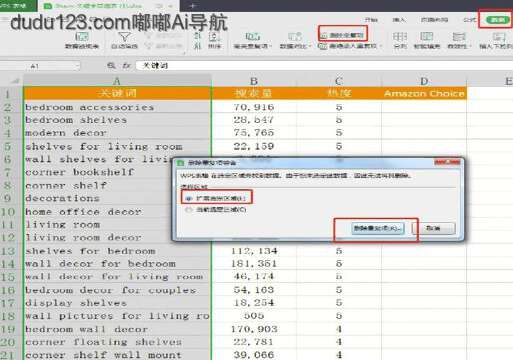This screenshot has height=360, width=513.
Task: Switch to the Data (数据) ribbon tab
Action: (498, 20)
